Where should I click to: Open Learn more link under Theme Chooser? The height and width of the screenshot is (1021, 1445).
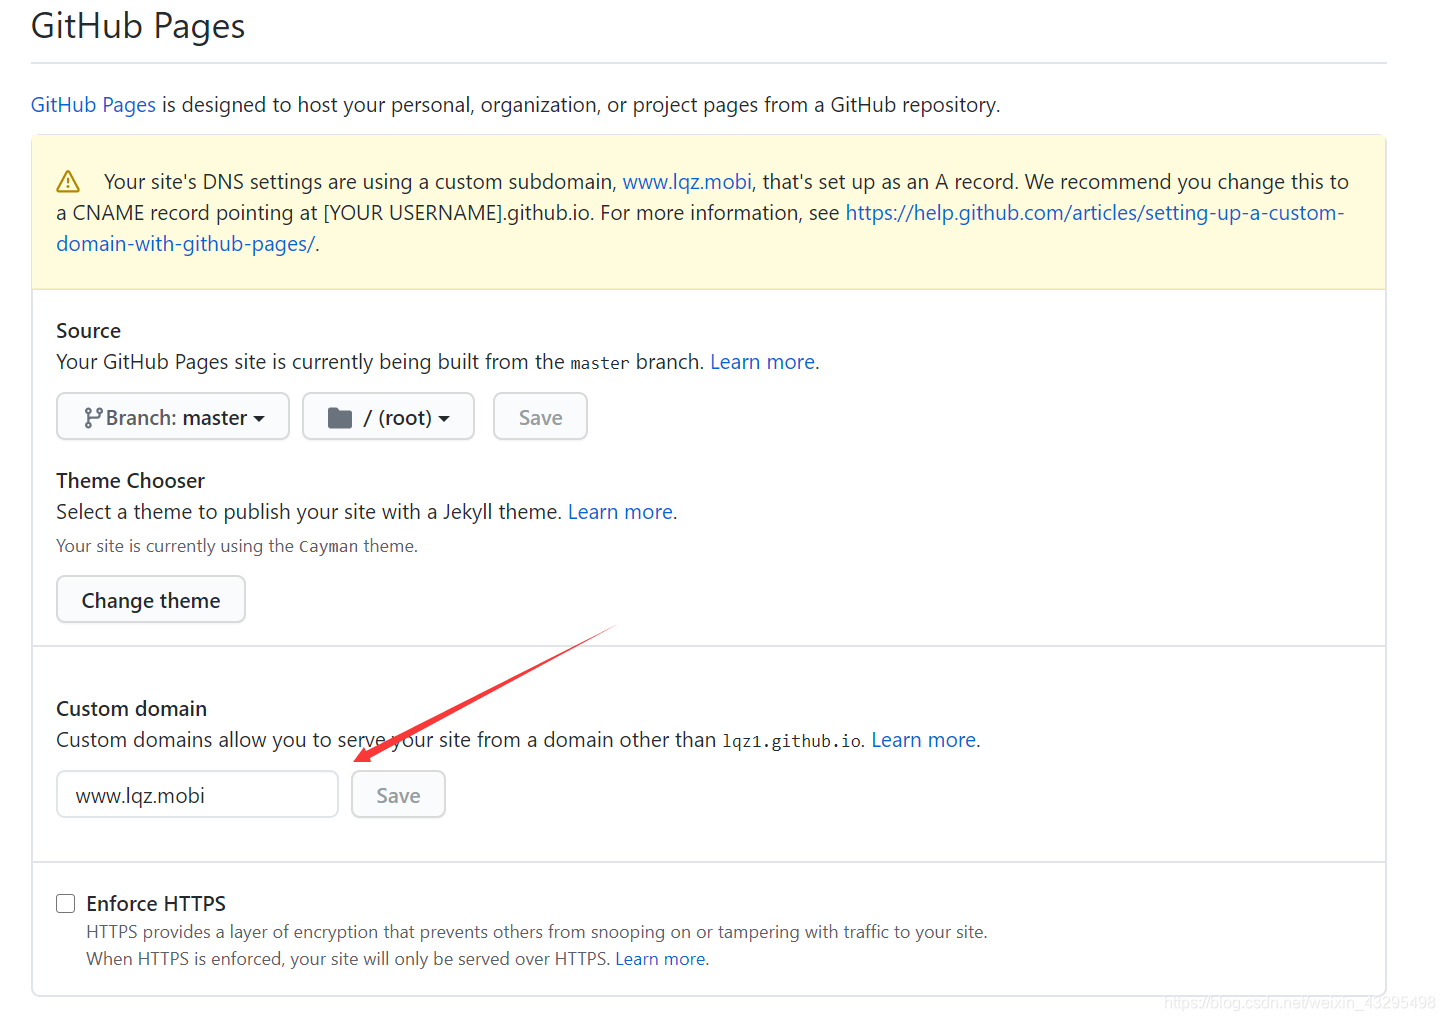click(x=620, y=512)
